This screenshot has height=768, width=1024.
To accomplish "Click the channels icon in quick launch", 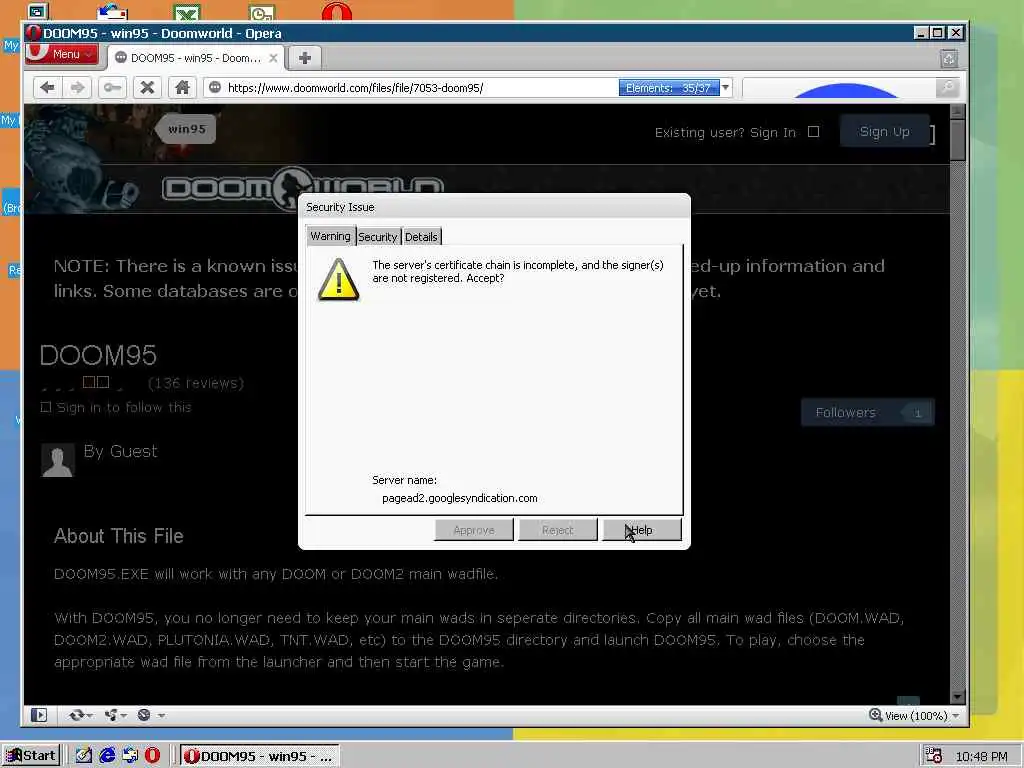I will tap(130, 756).
